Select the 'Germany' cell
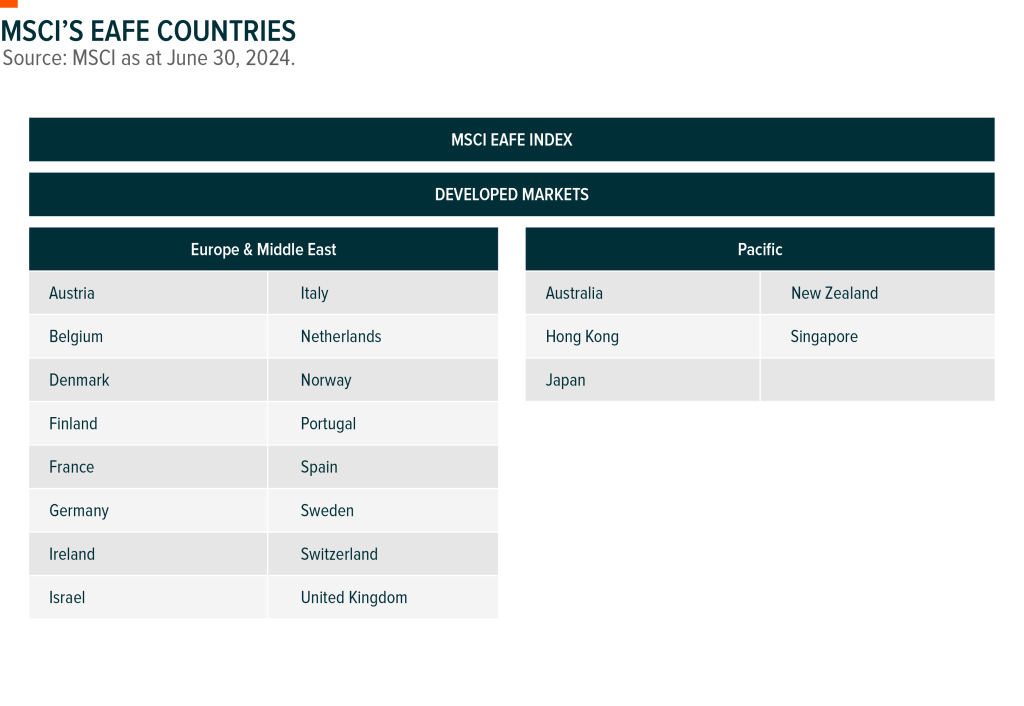The width and height of the screenshot is (1024, 706). [148, 511]
